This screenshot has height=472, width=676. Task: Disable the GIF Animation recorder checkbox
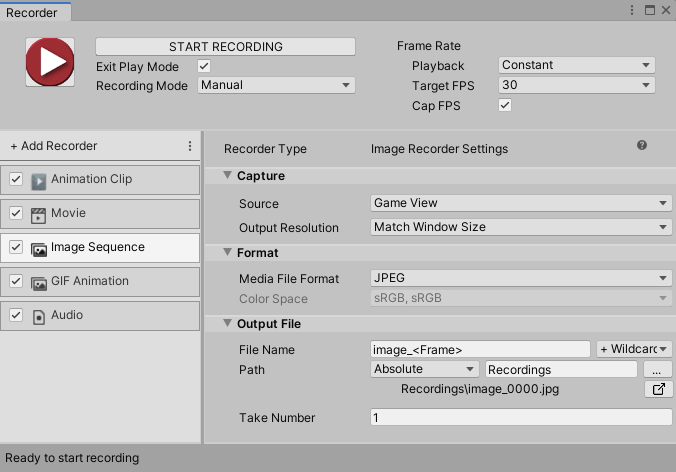point(16,281)
